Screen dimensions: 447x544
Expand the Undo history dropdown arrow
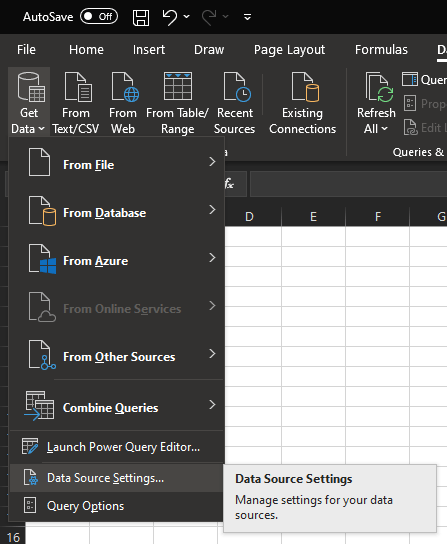pyautogui.click(x=187, y=16)
